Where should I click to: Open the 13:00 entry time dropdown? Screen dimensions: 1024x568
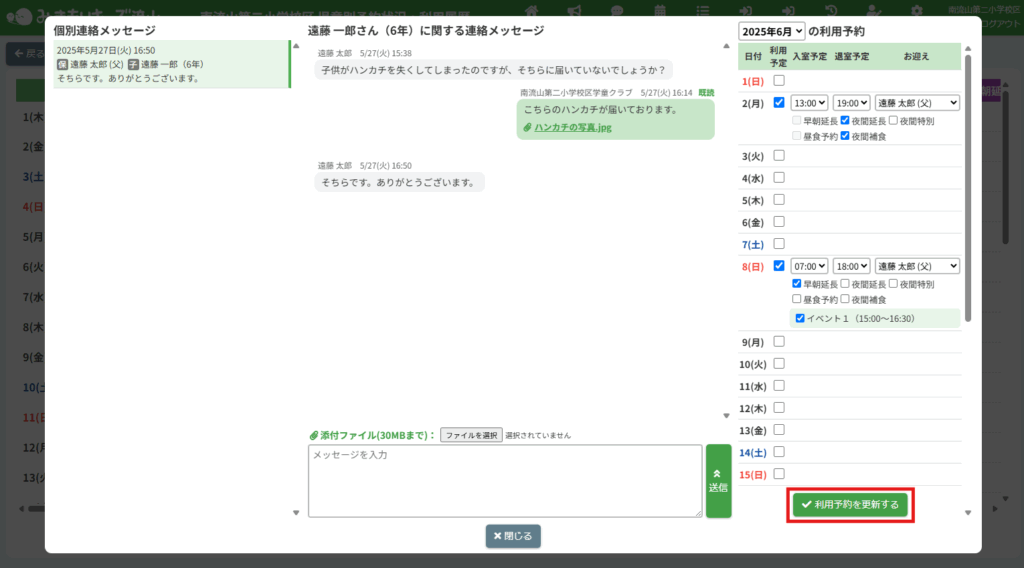809,102
